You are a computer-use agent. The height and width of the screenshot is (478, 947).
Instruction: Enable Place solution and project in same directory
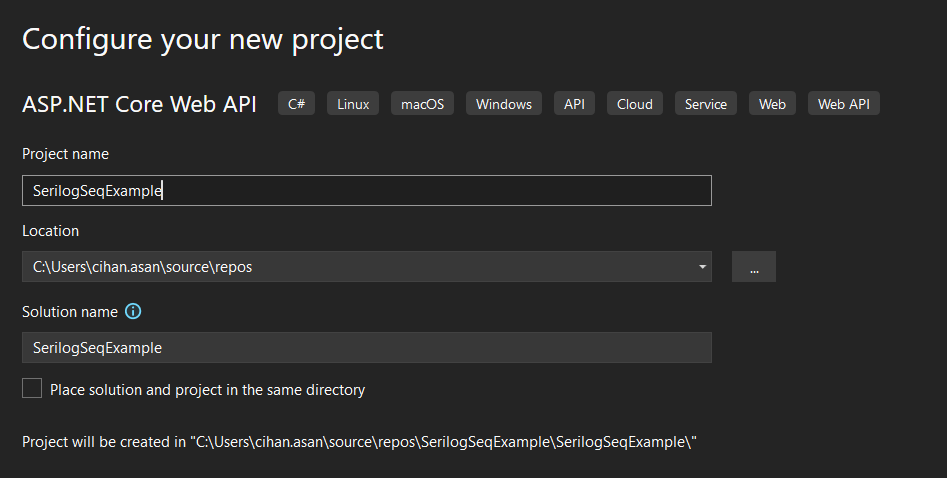pyautogui.click(x=32, y=389)
